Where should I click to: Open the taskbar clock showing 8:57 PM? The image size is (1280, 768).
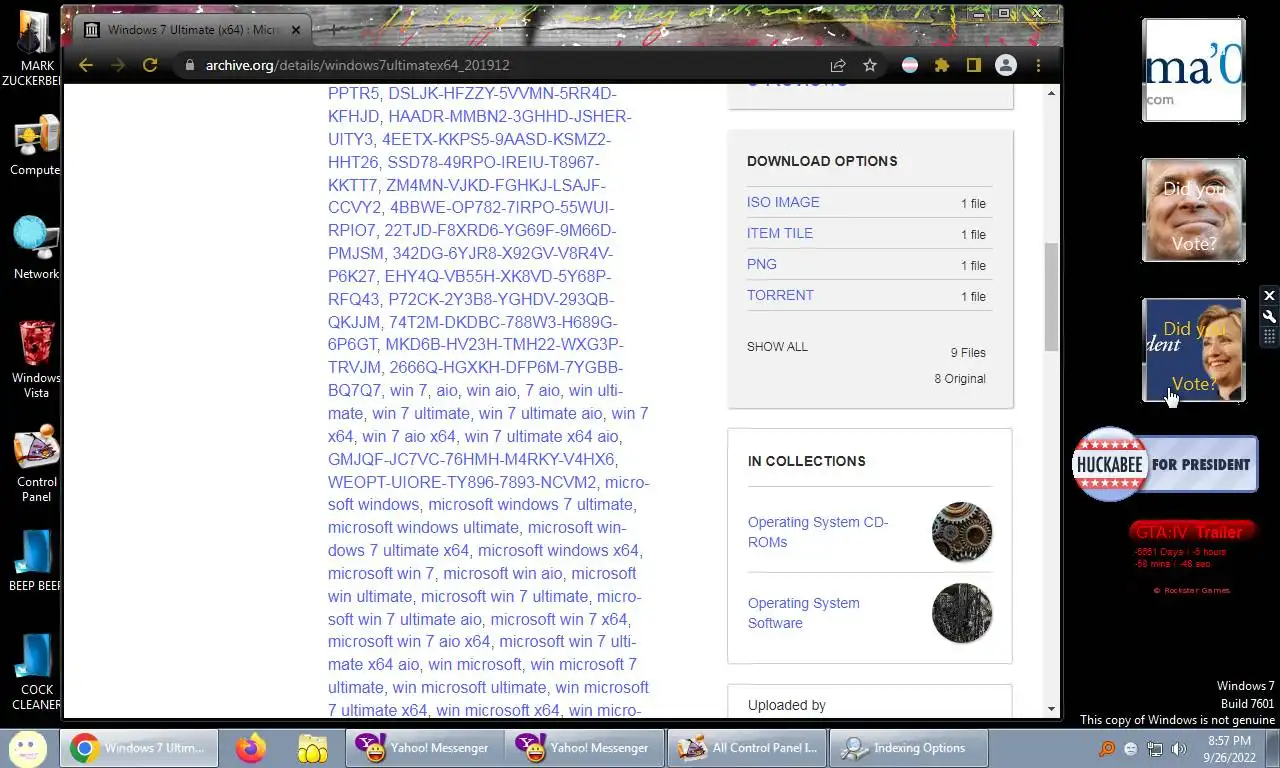pyautogui.click(x=1229, y=749)
